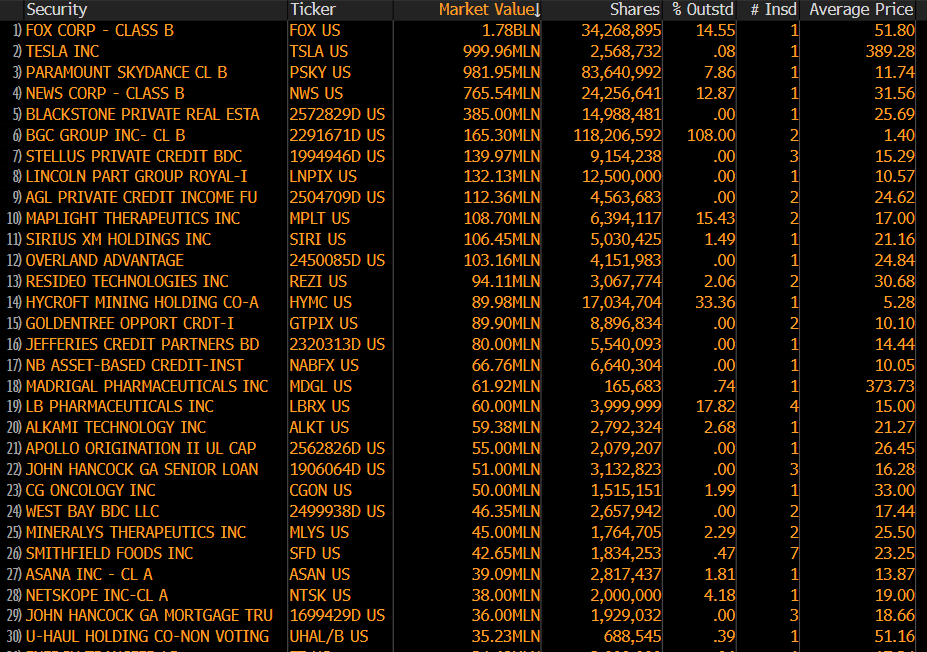Click % outstanding value 33.36

(715, 303)
